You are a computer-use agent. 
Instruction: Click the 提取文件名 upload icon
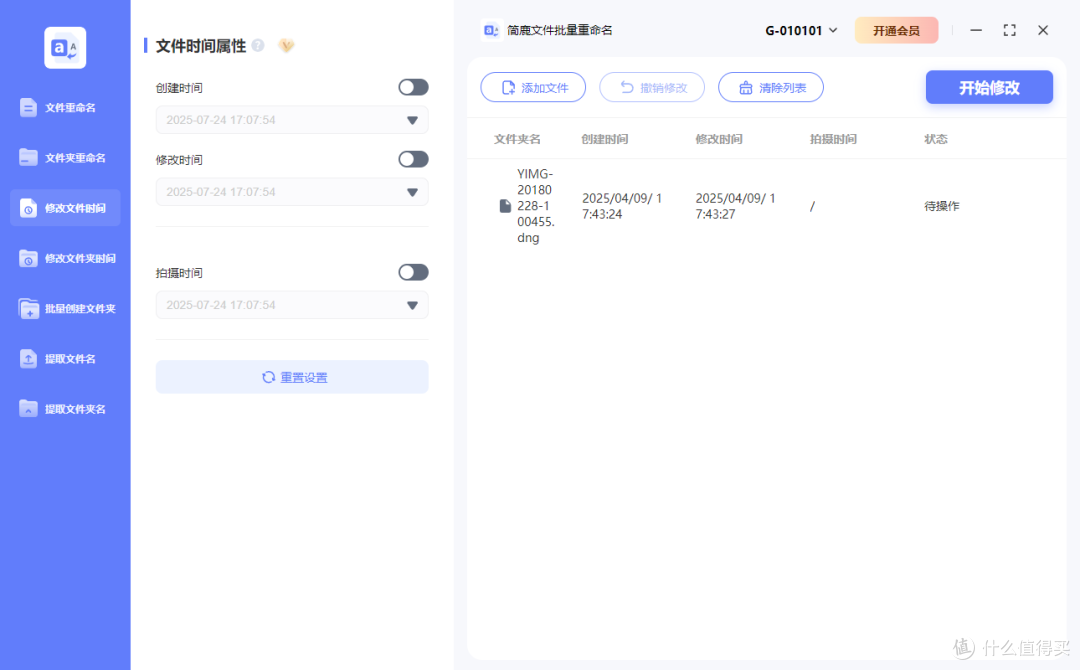coord(28,359)
